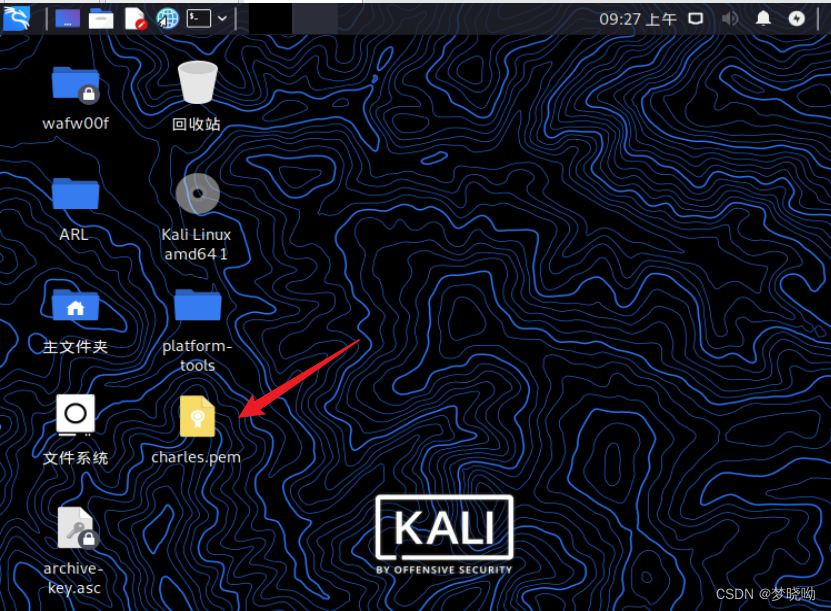Image resolution: width=831 pixels, height=611 pixels.
Task: Open the Kali dragon applications menu
Action: point(16,19)
